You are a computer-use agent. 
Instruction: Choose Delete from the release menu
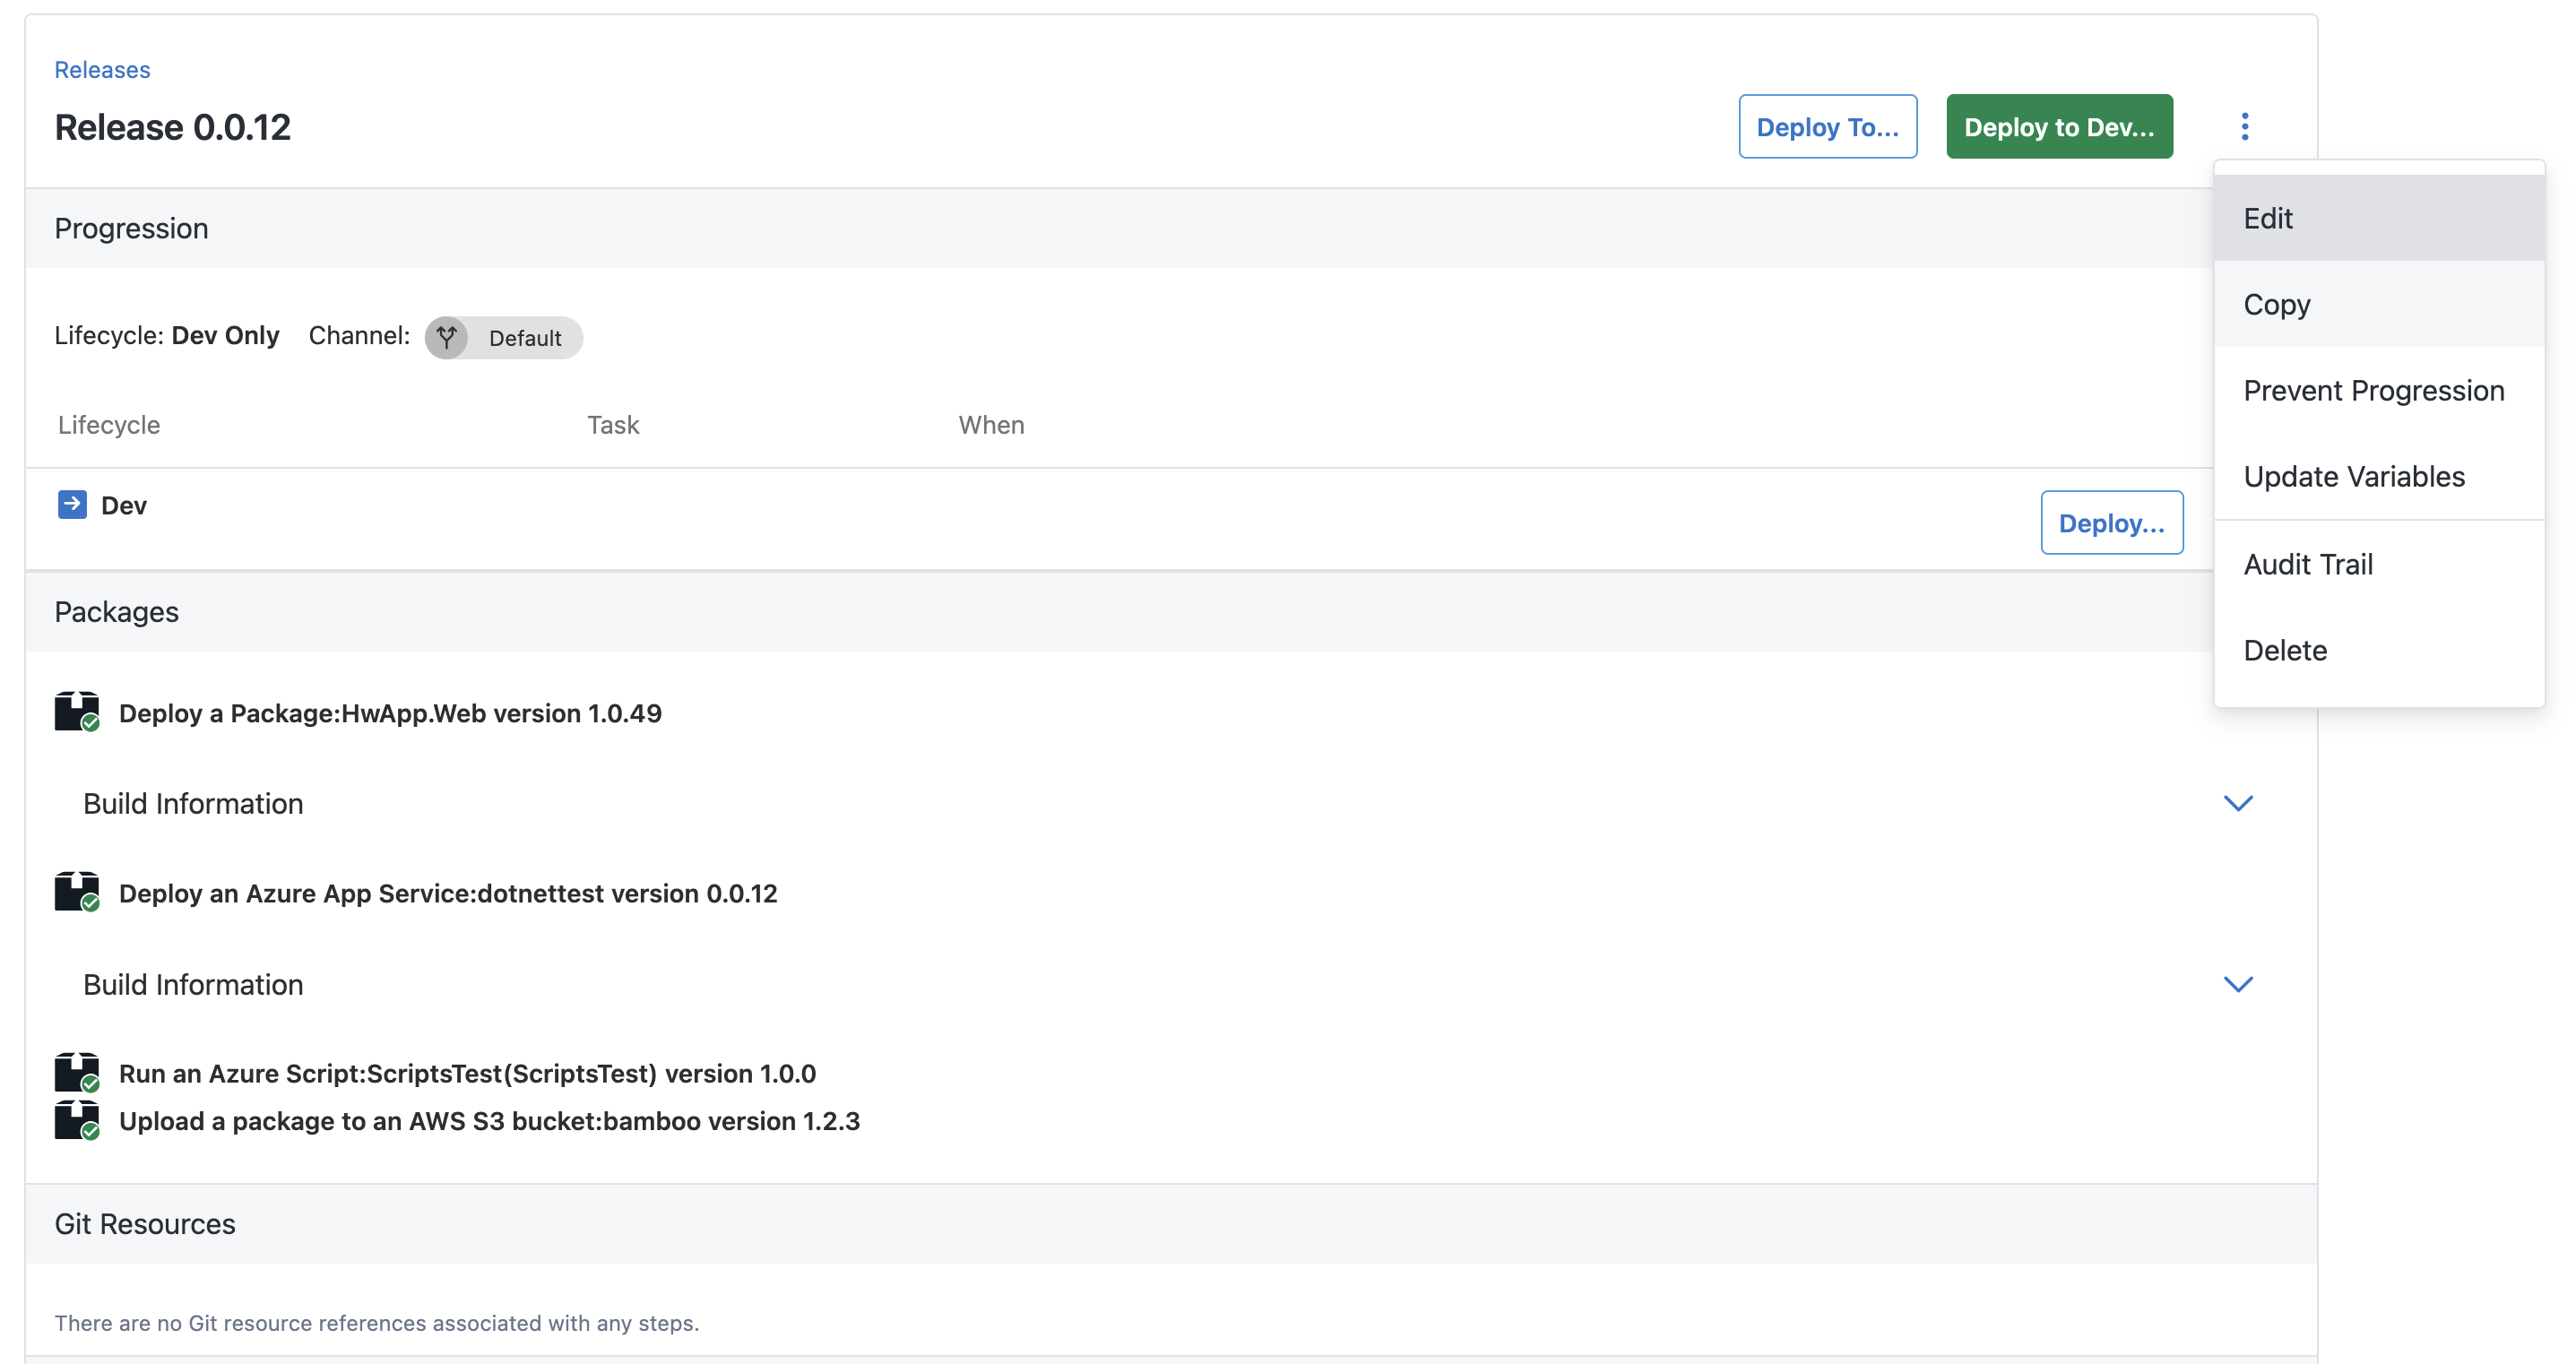click(2285, 650)
